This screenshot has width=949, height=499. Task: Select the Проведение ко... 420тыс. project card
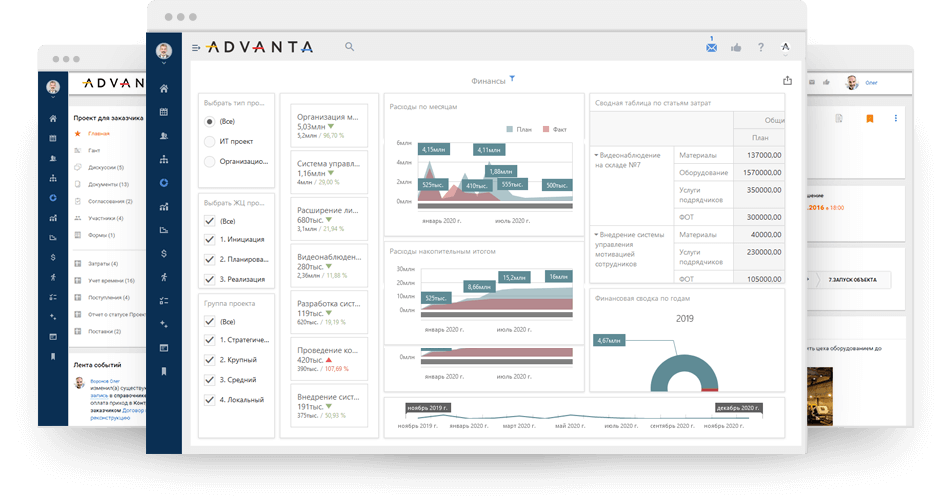pyautogui.click(x=329, y=359)
